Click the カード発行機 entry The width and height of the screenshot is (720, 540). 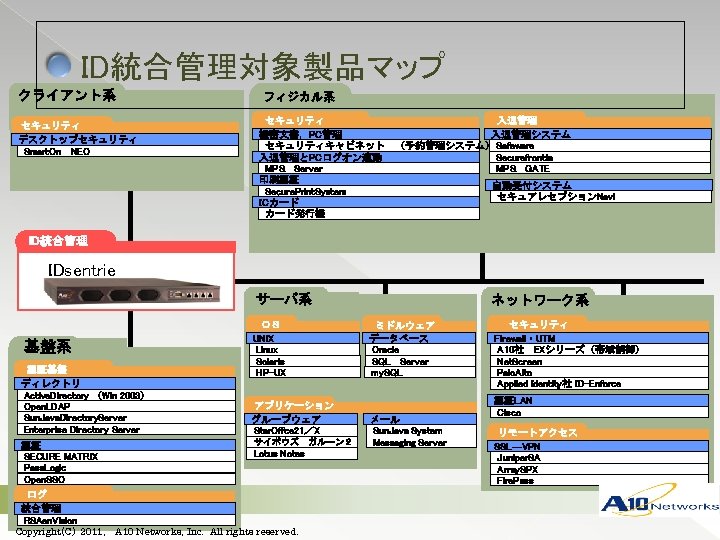[369, 214]
